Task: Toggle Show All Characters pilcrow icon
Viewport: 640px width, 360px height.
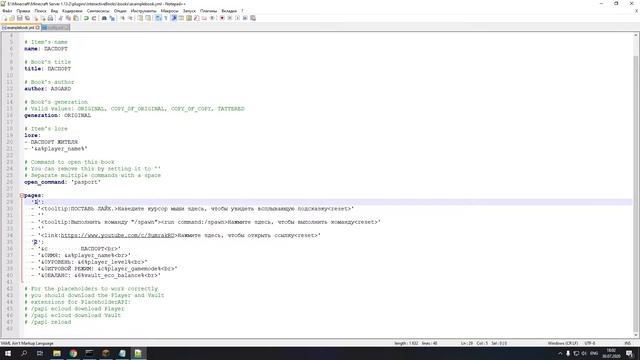Action: [x=166, y=18]
